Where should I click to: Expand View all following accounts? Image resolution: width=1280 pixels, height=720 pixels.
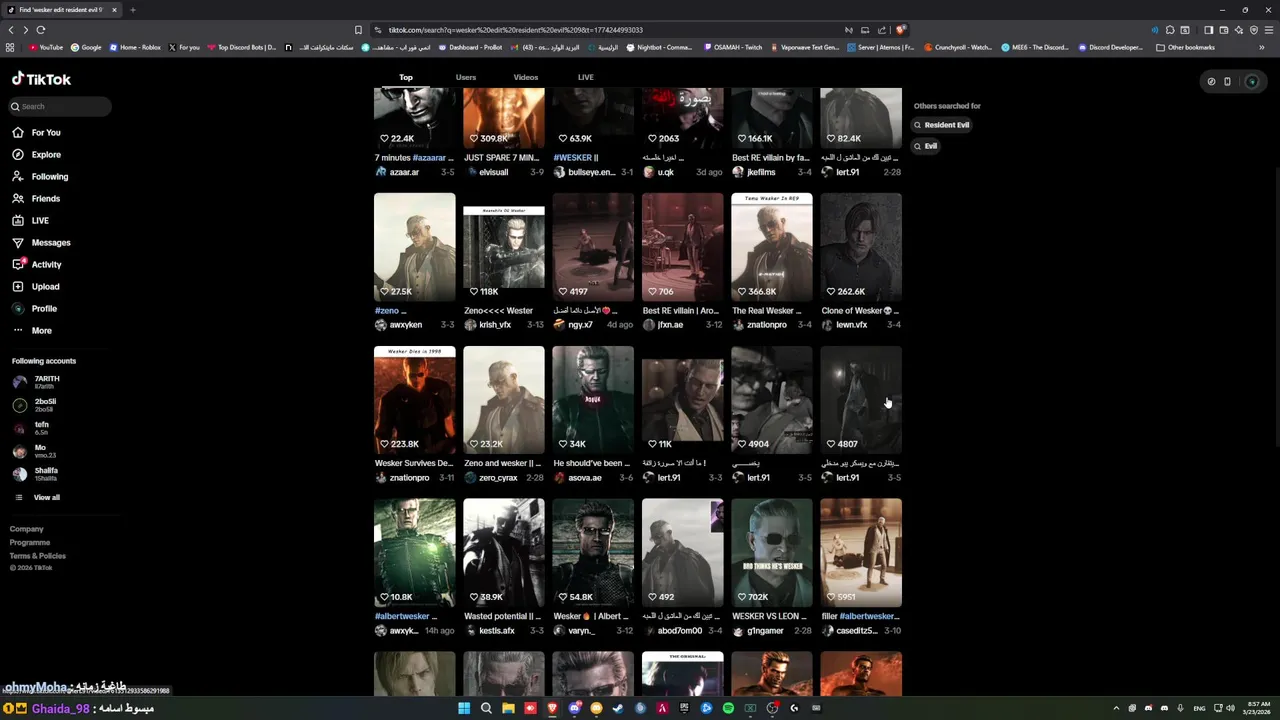click(37, 497)
